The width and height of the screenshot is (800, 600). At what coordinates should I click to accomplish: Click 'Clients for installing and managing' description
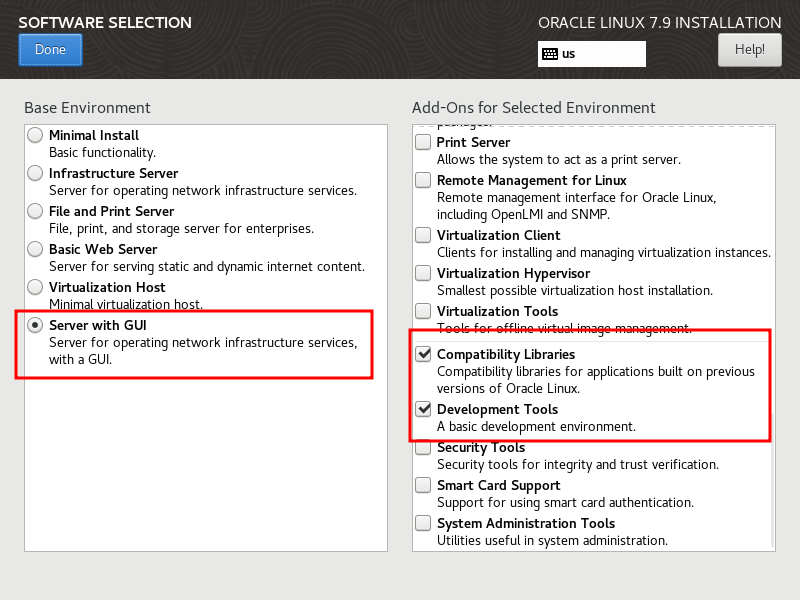[x=604, y=253]
